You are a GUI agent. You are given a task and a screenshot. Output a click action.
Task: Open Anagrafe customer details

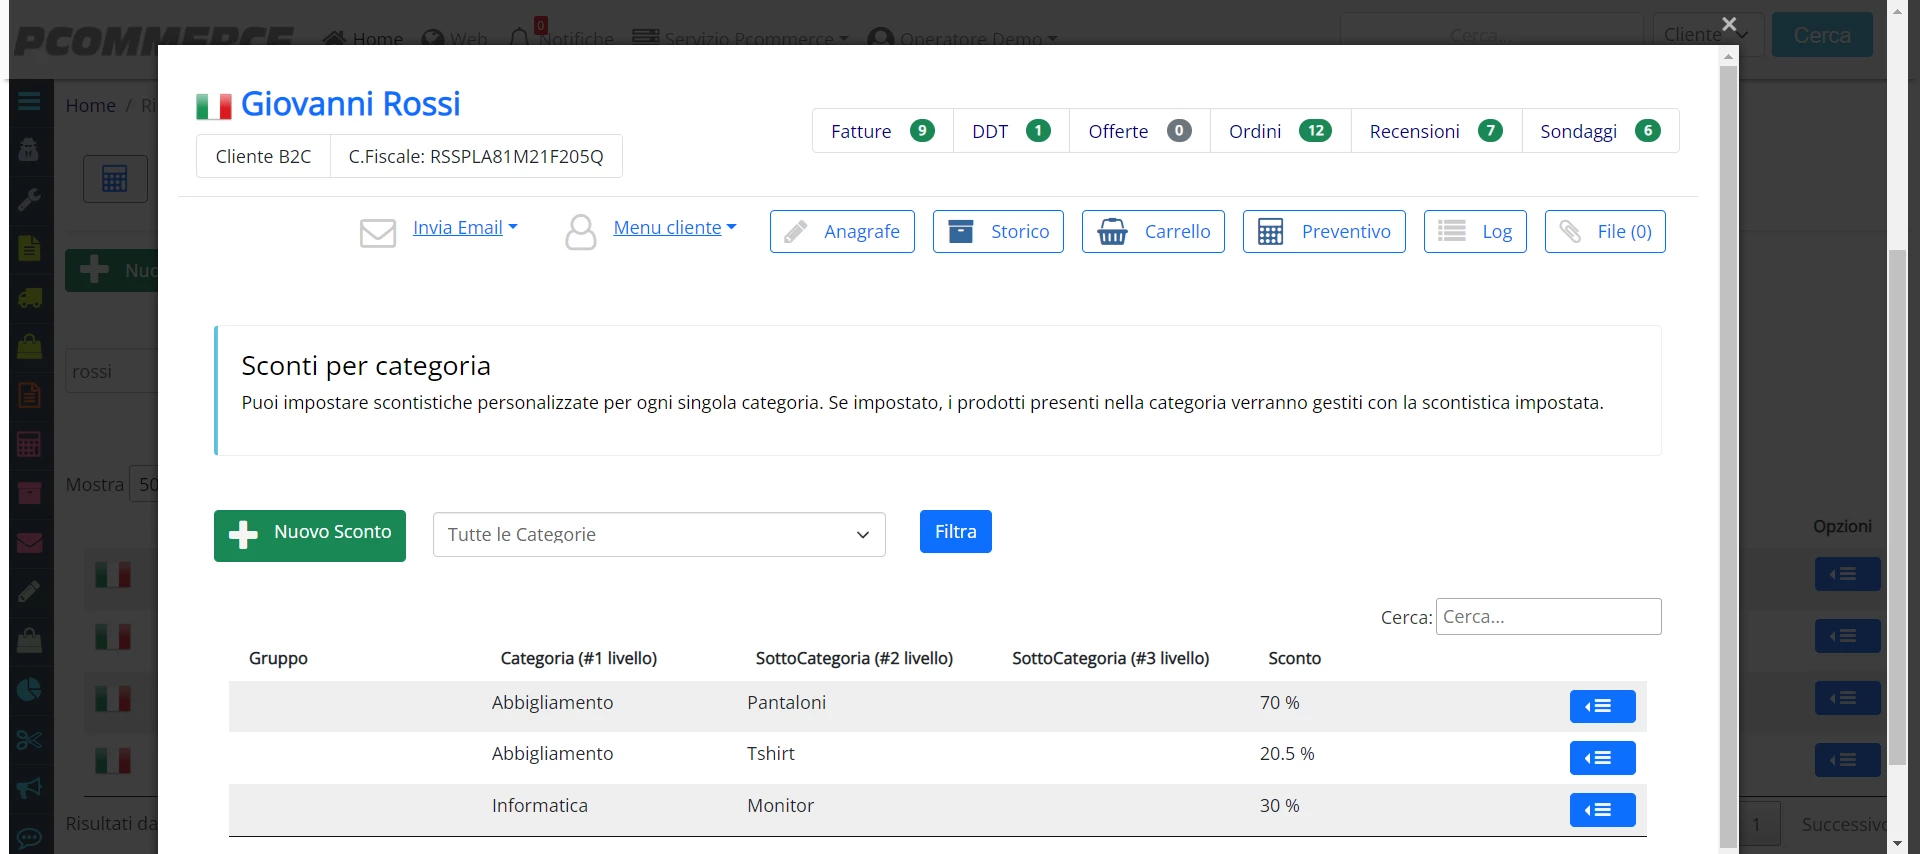tap(842, 232)
